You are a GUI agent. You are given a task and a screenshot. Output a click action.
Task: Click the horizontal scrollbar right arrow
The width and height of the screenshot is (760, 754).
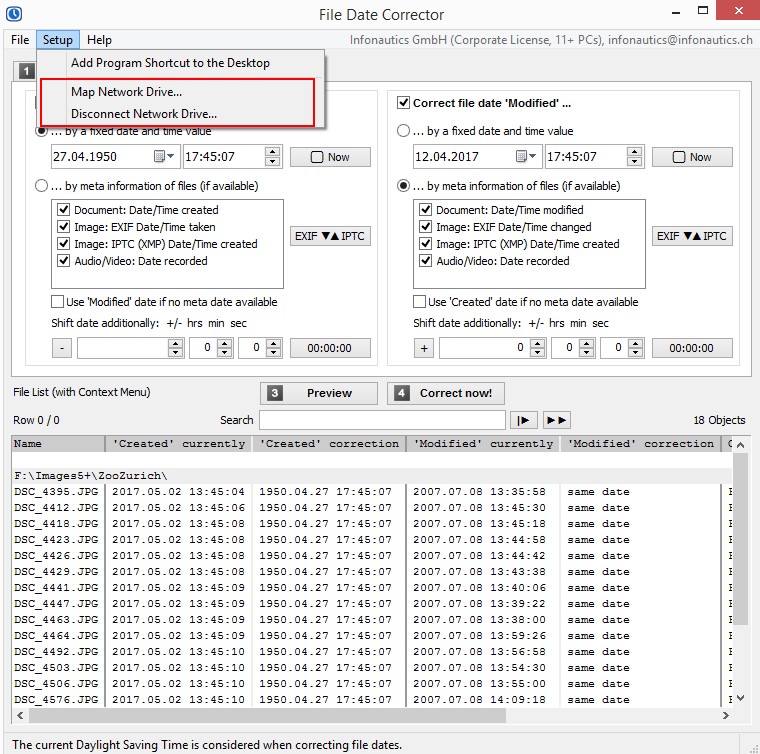726,715
